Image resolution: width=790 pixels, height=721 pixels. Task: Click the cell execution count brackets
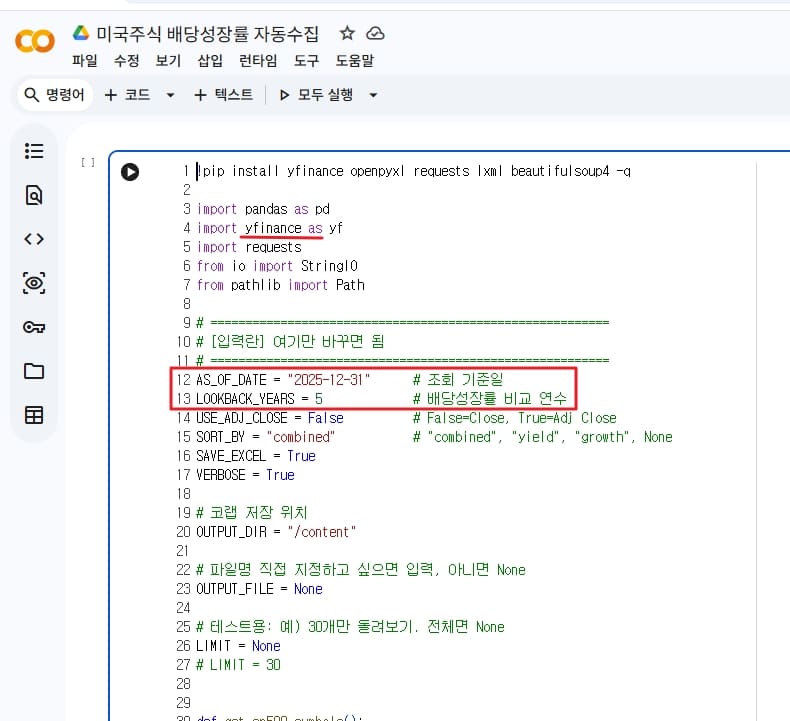(x=88, y=162)
